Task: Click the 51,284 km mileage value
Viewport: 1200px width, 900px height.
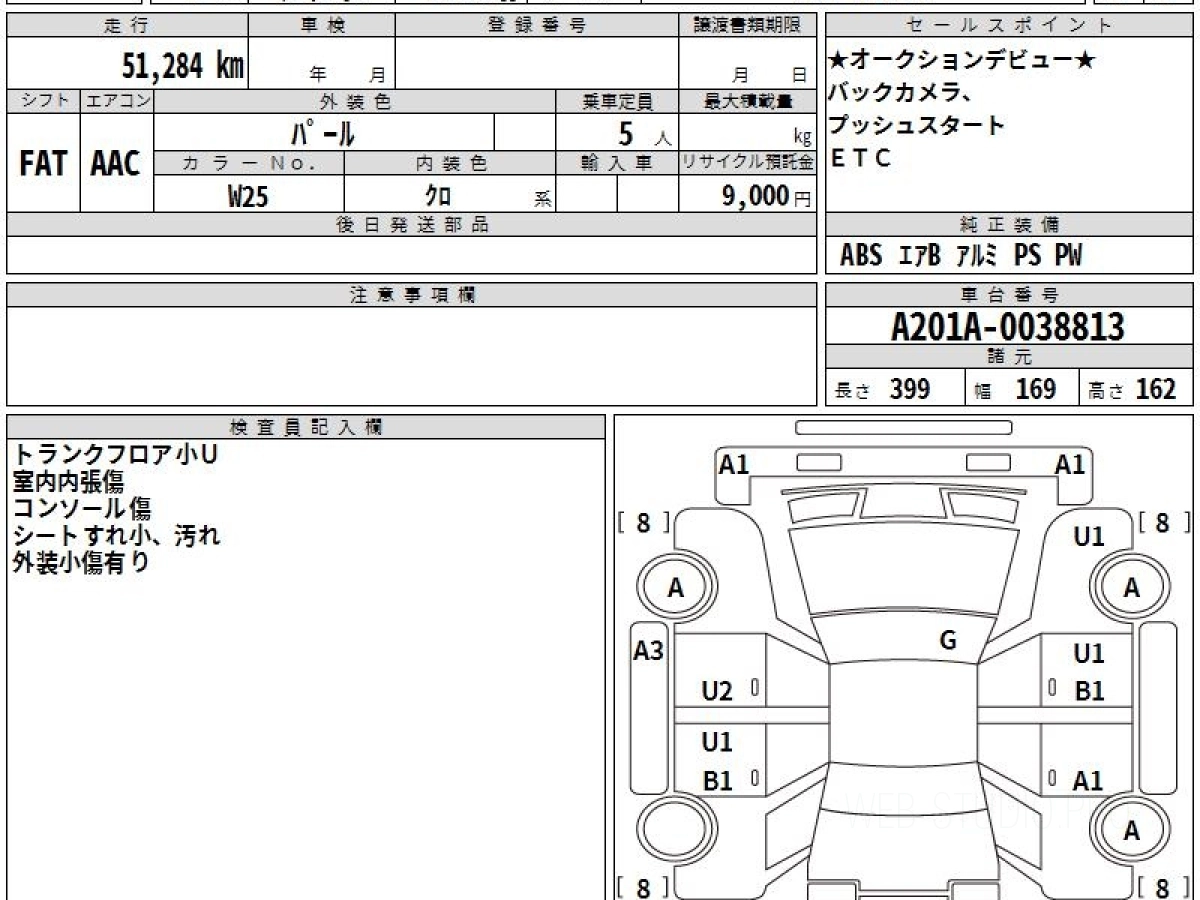Action: coord(183,66)
